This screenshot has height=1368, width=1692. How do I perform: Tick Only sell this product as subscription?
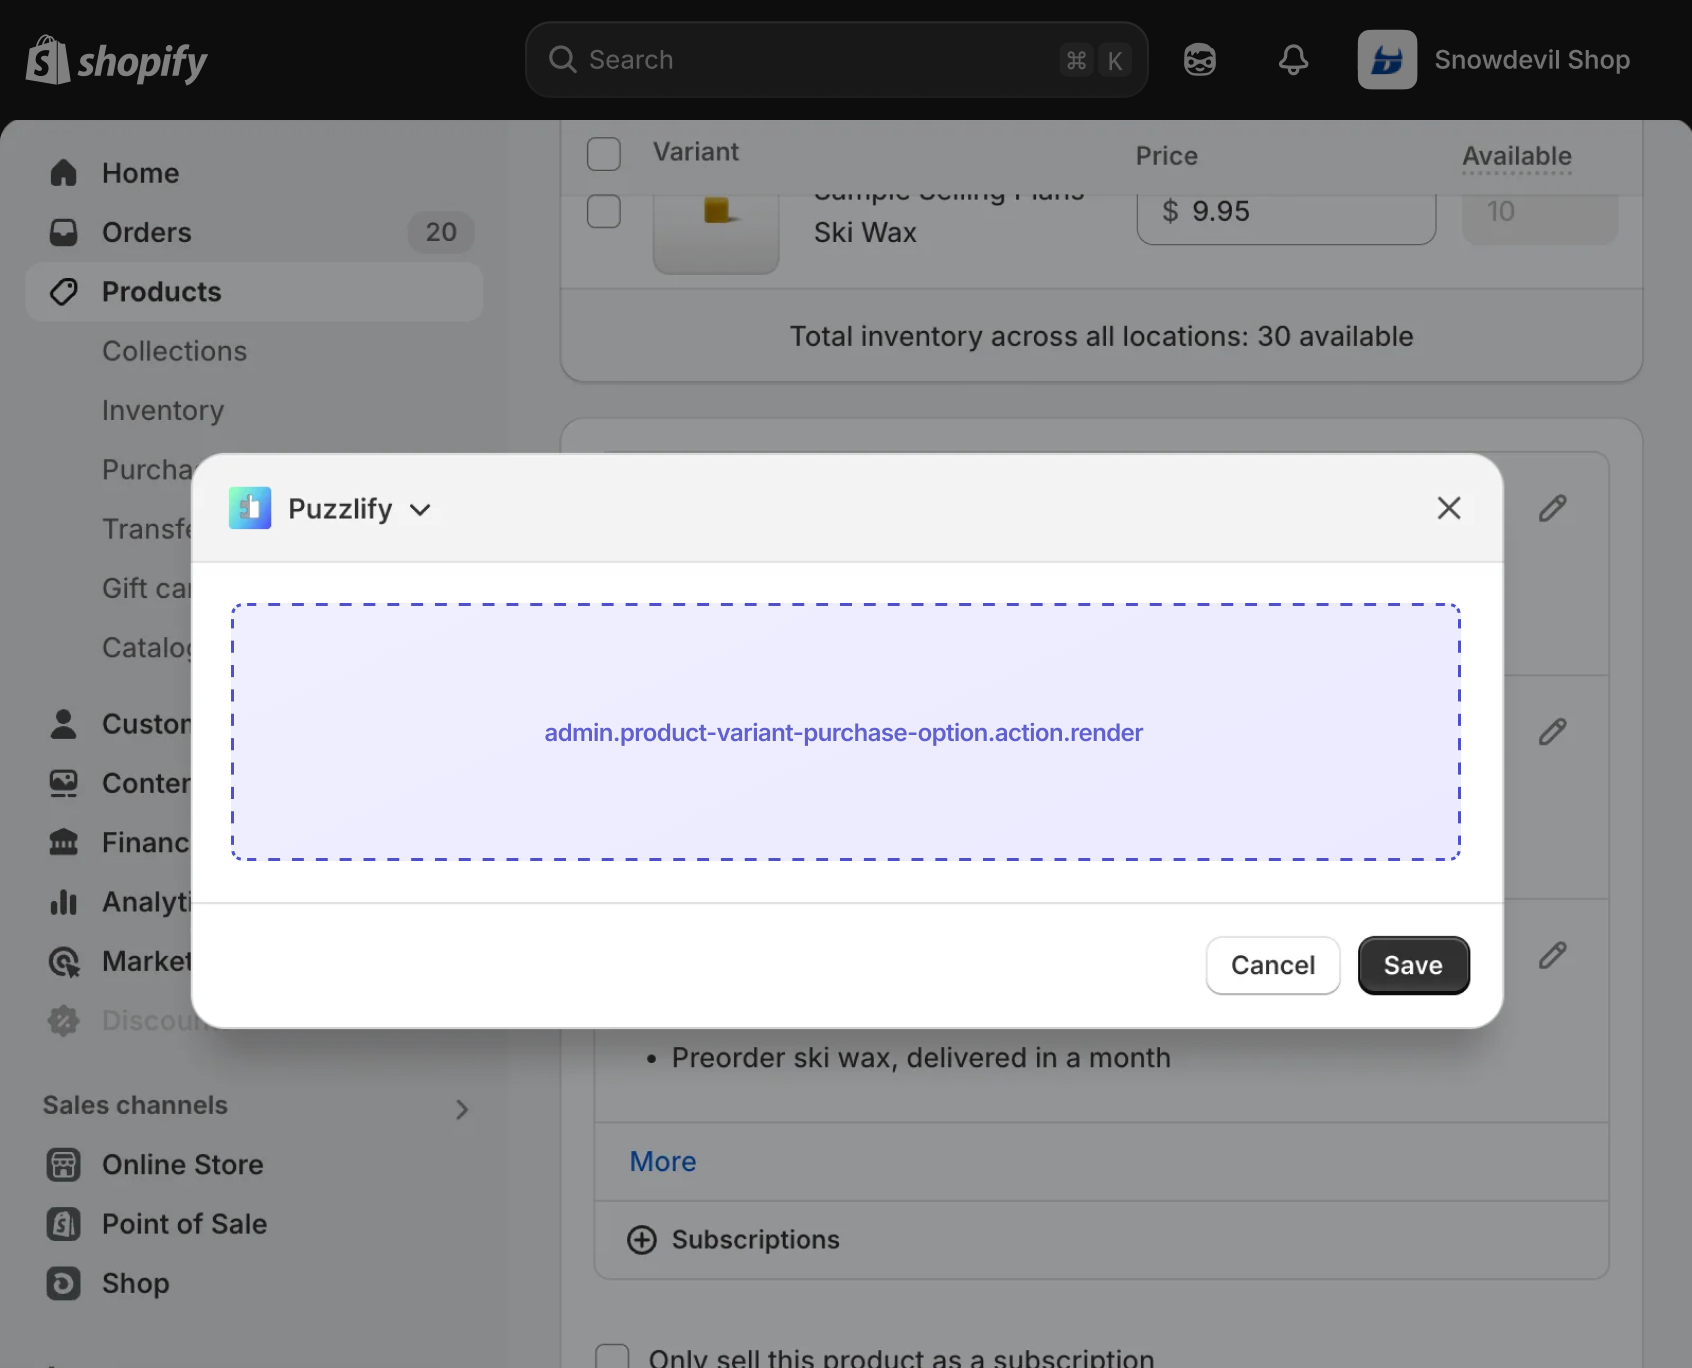612,1356
